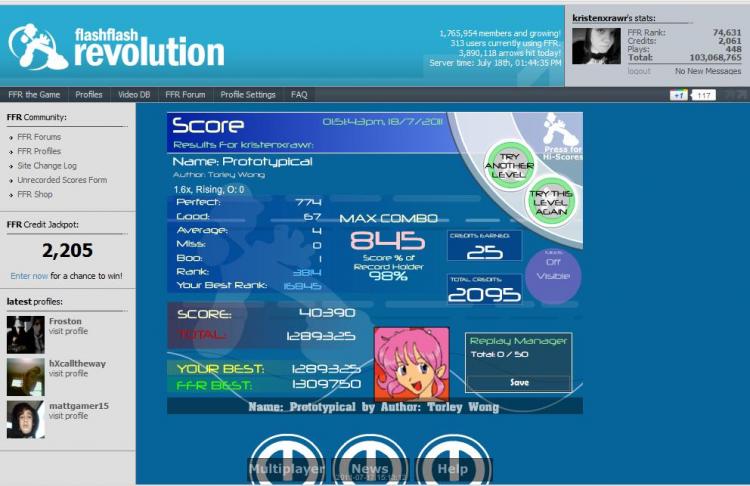Open the Site Change Log link
The height and width of the screenshot is (486, 750).
(x=47, y=166)
